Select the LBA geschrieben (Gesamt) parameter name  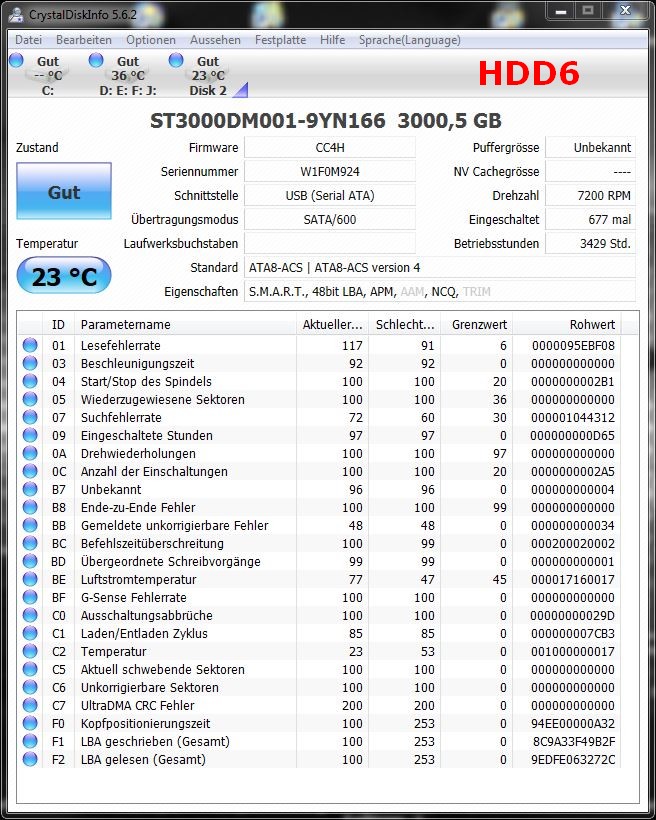[155, 742]
